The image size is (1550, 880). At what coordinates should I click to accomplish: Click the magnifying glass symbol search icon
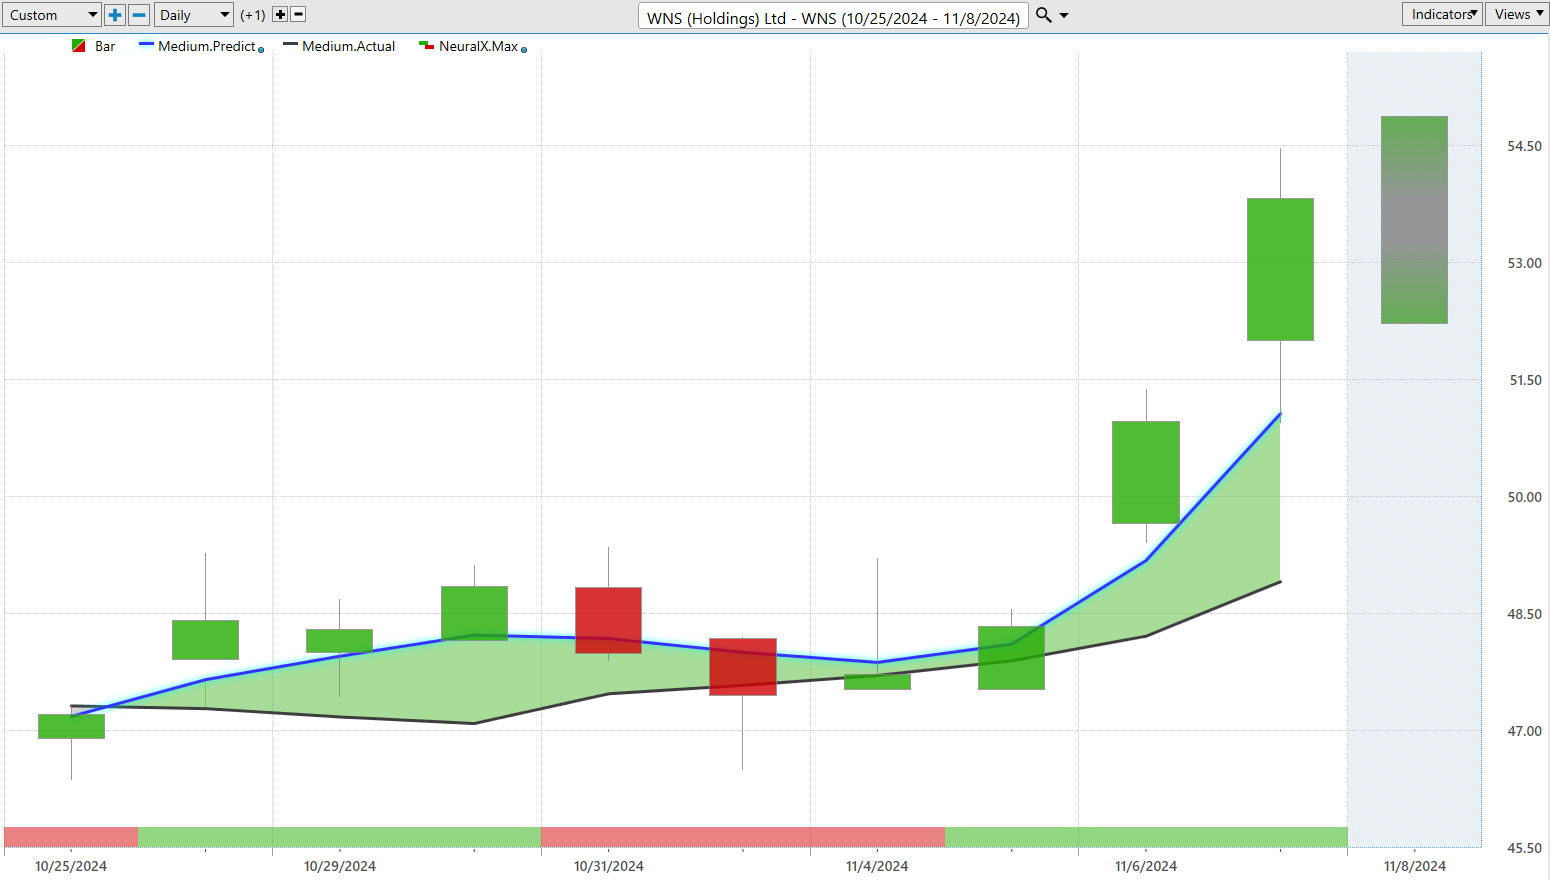tap(1043, 15)
